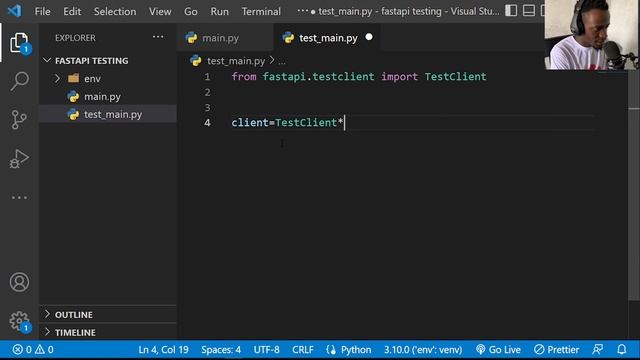The width and height of the screenshot is (640, 360).
Task: Click the VS Code logo icon
Action: point(15,11)
